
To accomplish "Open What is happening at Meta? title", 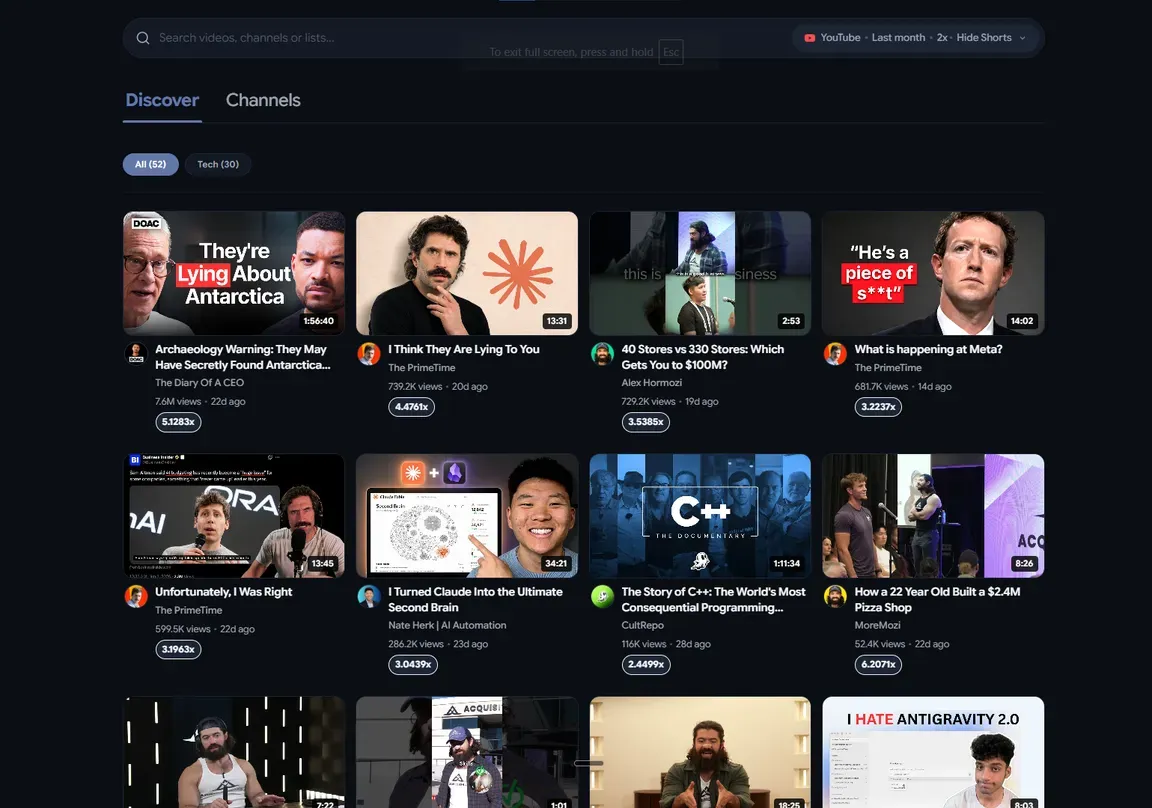I will click(928, 350).
